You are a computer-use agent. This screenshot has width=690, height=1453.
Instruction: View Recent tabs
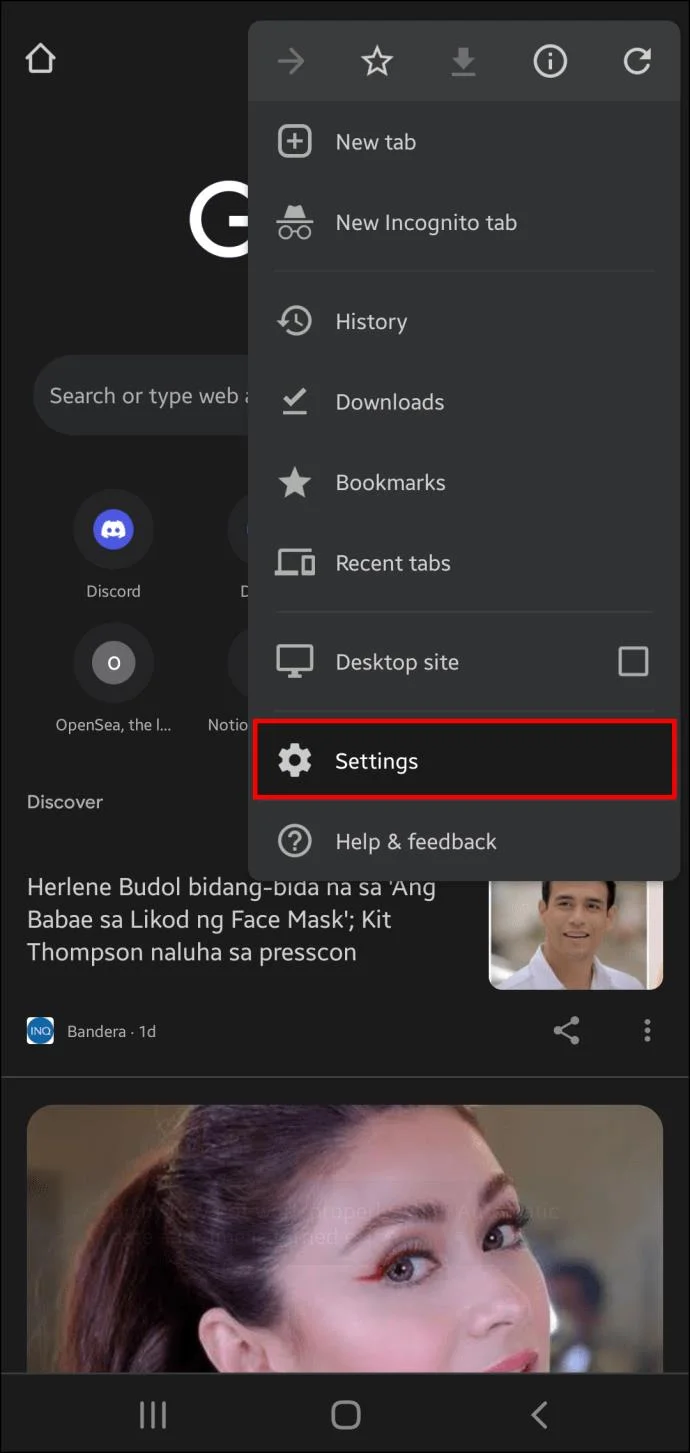[393, 562]
